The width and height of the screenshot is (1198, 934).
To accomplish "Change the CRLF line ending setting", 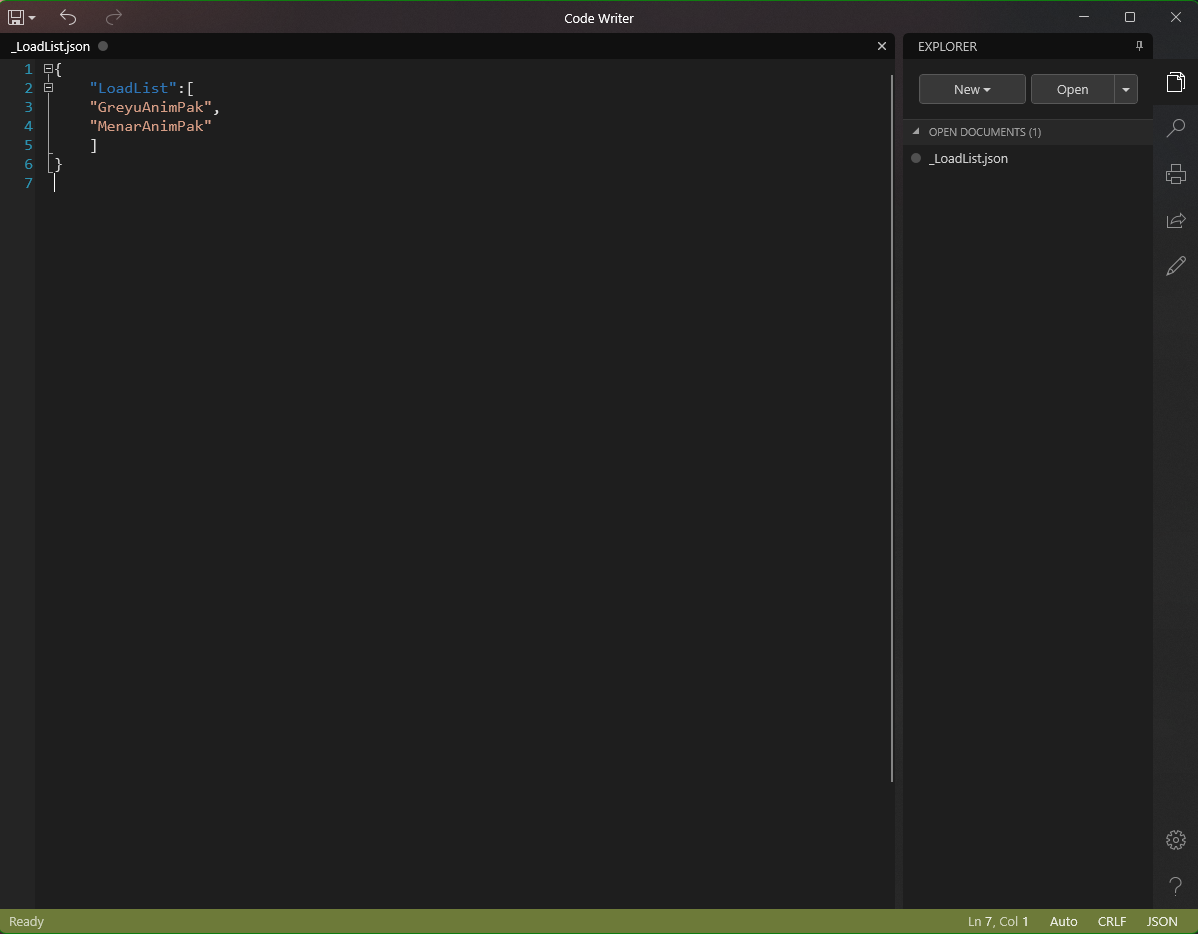I will [1112, 921].
